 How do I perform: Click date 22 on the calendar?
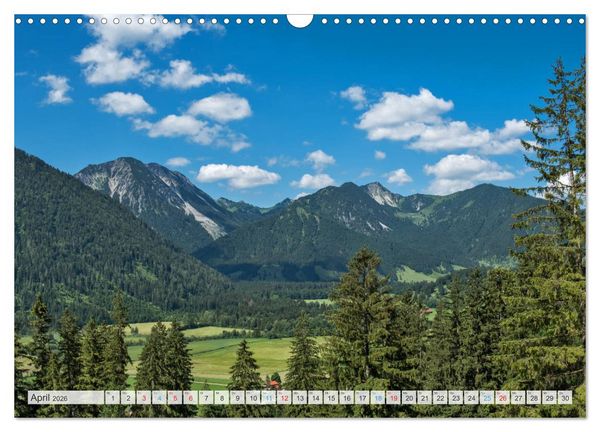[440, 398]
